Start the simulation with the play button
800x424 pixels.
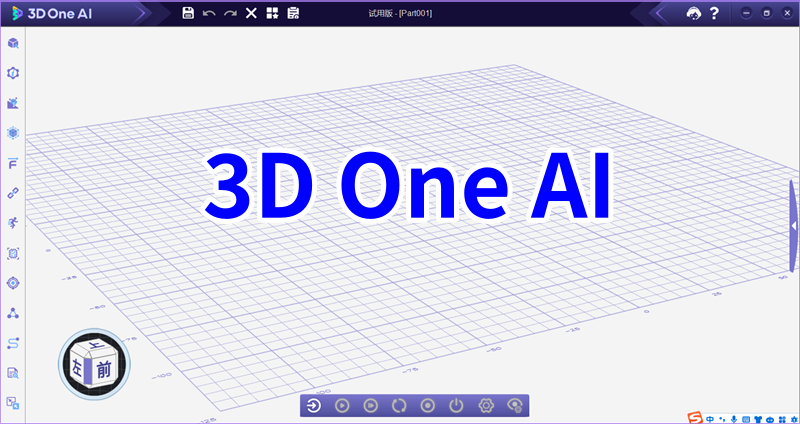coord(342,406)
